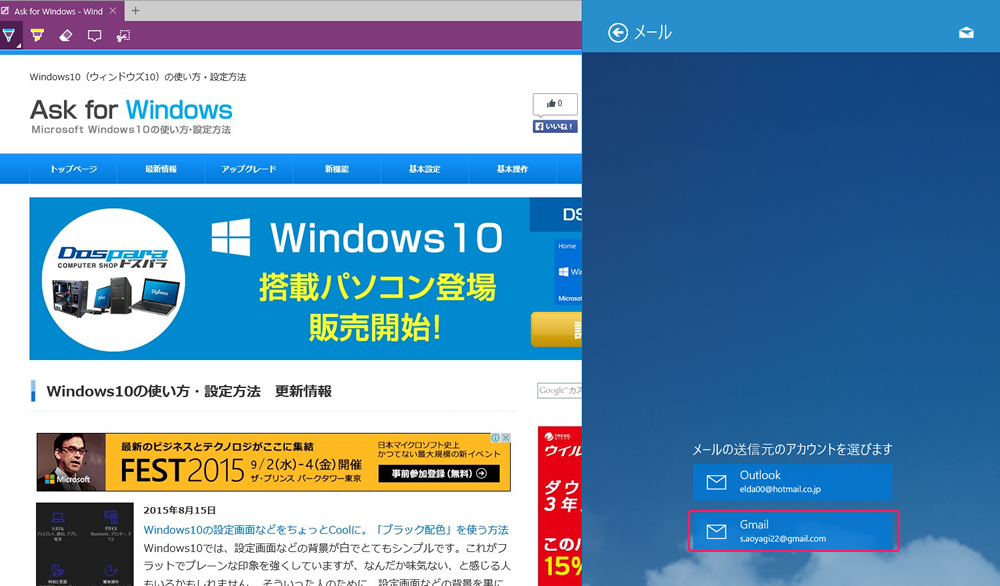Click the AdChoices info icon on ad
1000x586 pixels.
[496, 437]
